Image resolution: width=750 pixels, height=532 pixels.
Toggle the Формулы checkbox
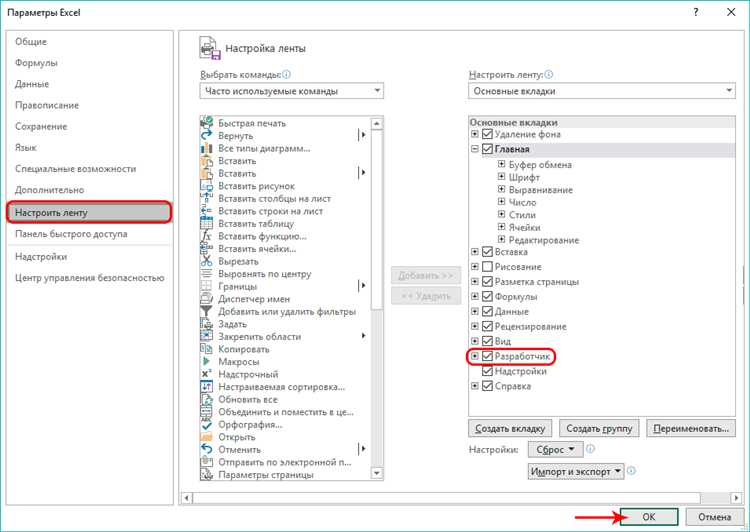pos(487,297)
